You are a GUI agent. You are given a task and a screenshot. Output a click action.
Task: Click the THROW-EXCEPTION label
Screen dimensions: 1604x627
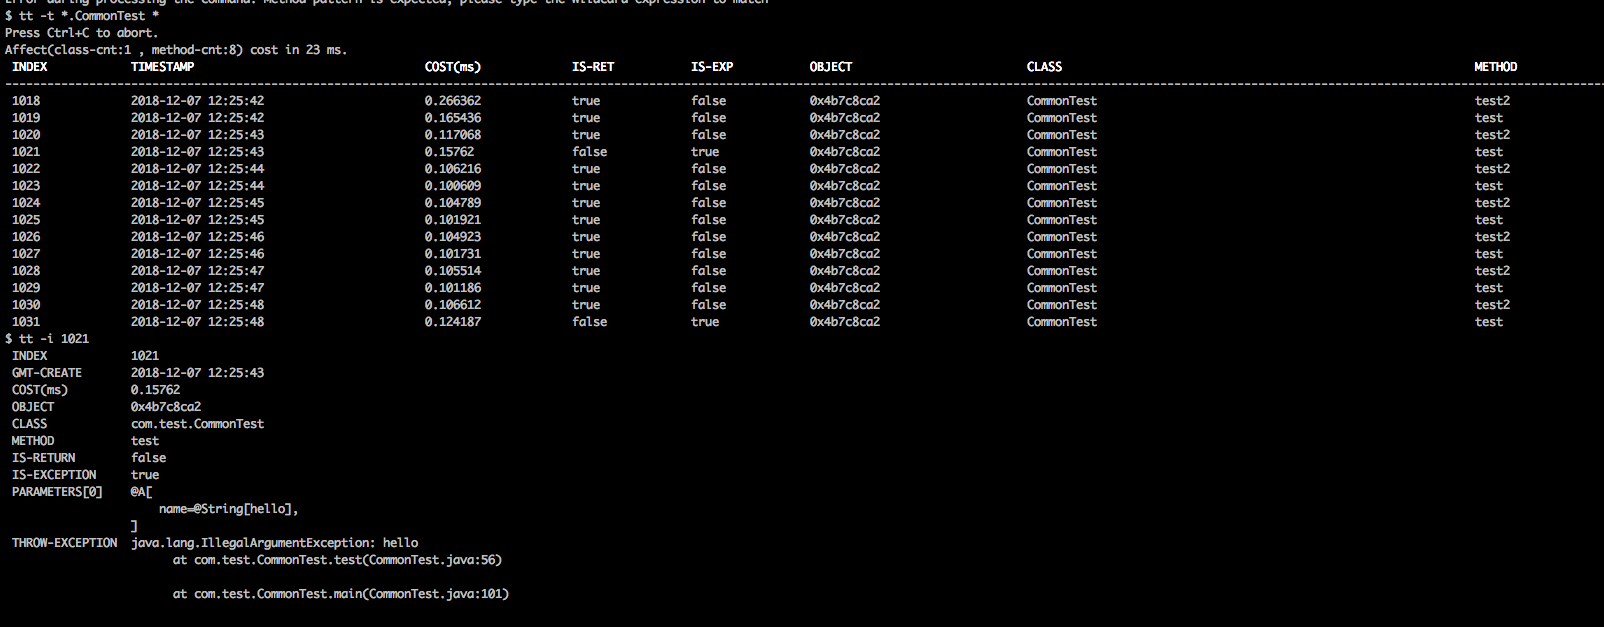64,543
